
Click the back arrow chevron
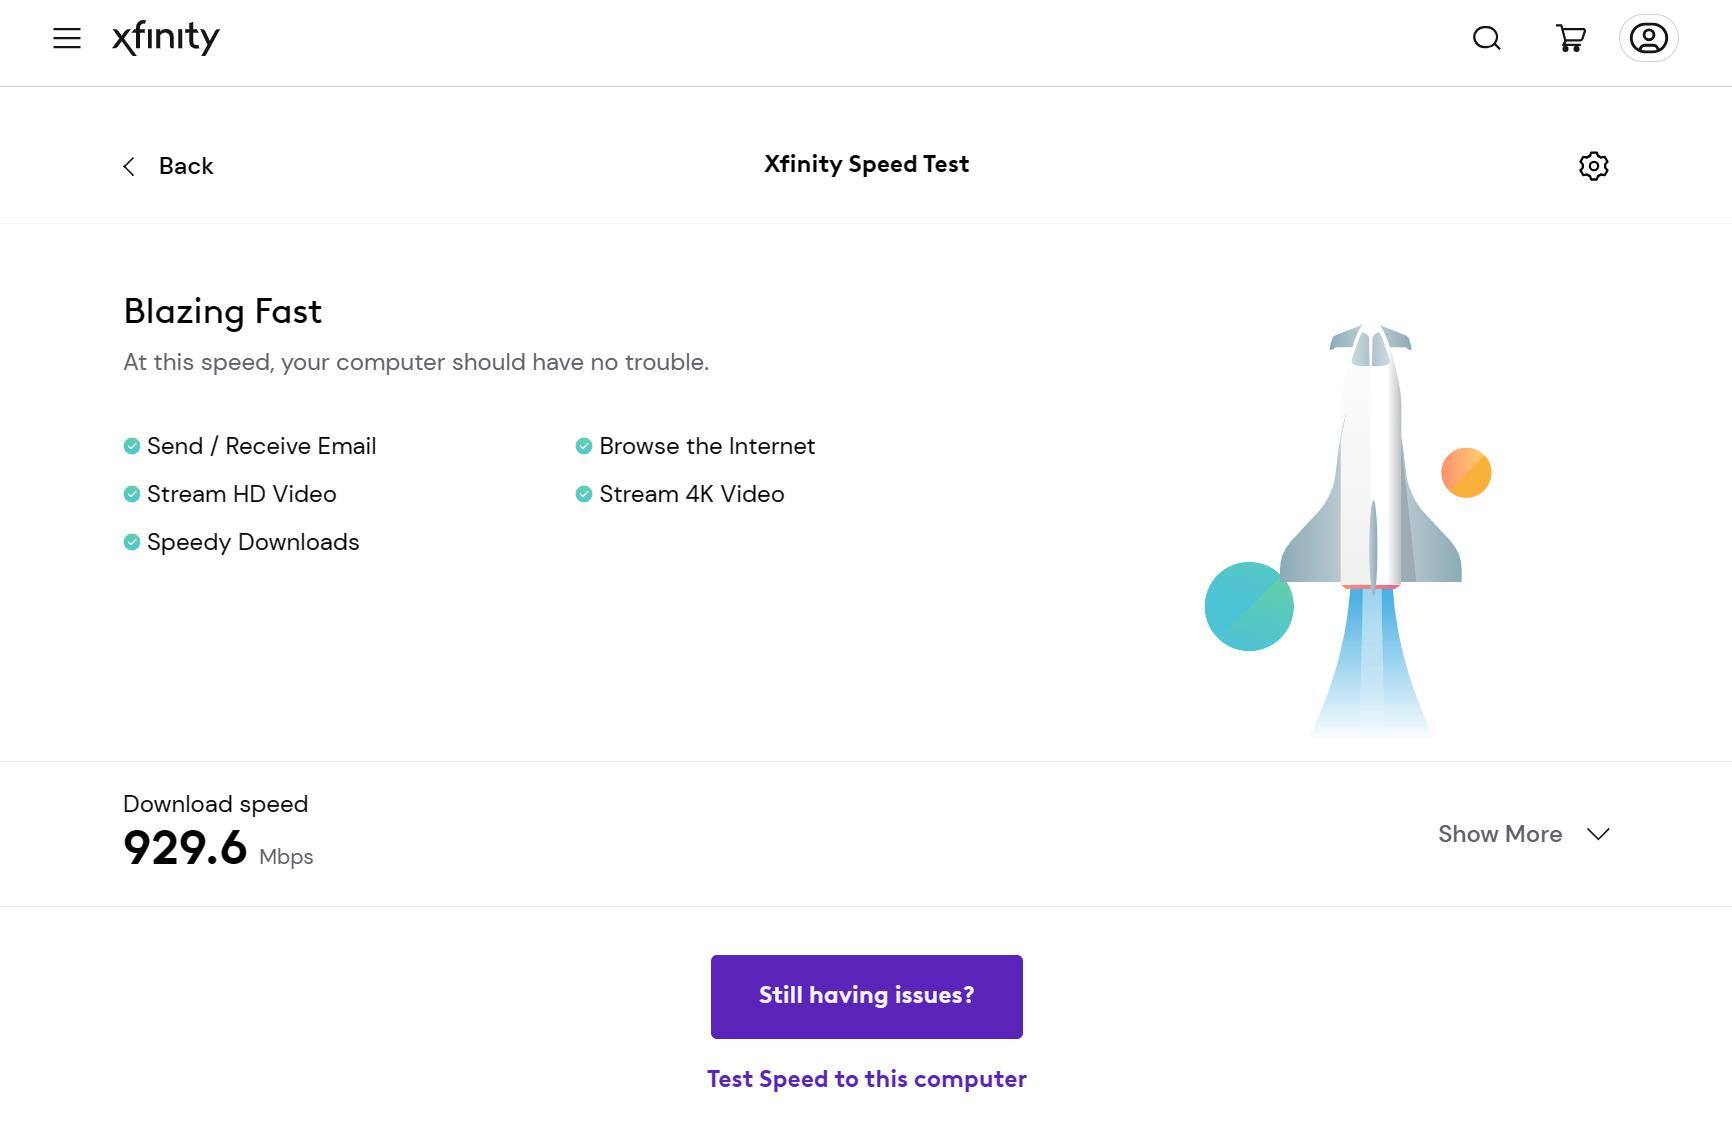coord(129,167)
